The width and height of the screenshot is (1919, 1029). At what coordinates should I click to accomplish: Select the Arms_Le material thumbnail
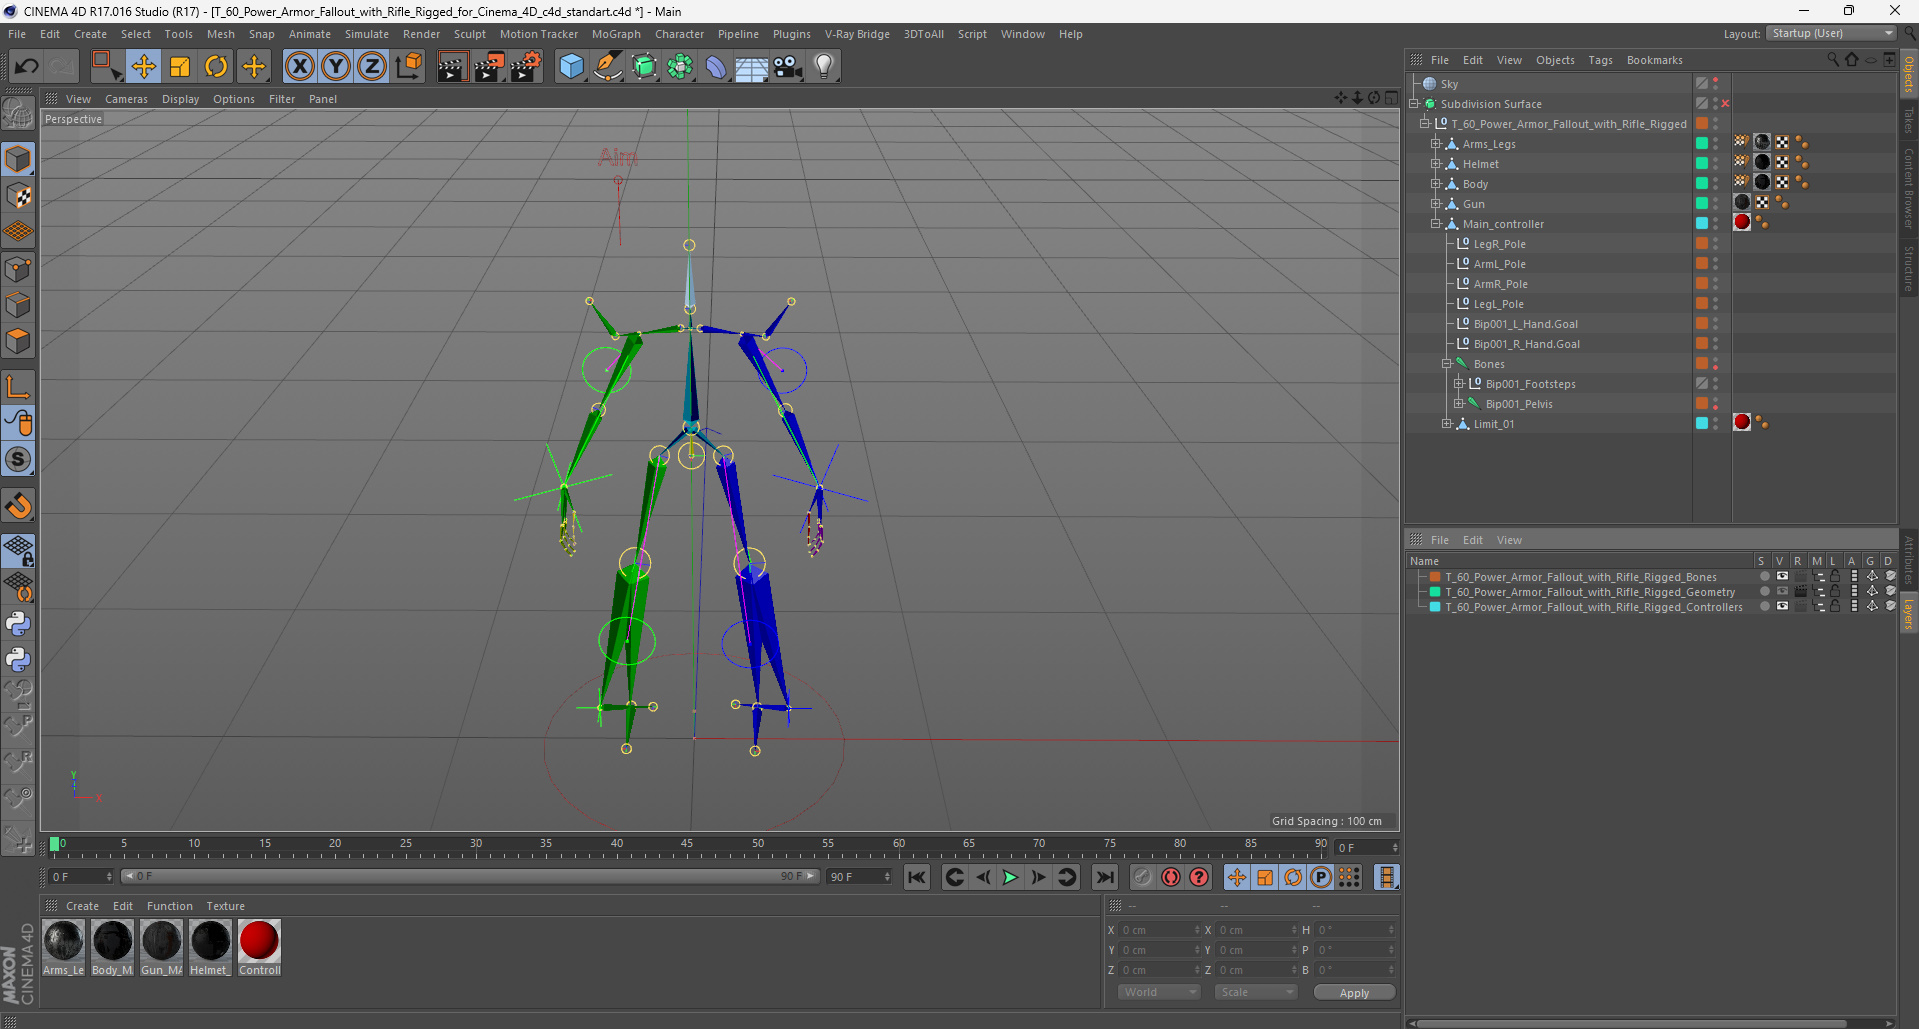(63, 947)
